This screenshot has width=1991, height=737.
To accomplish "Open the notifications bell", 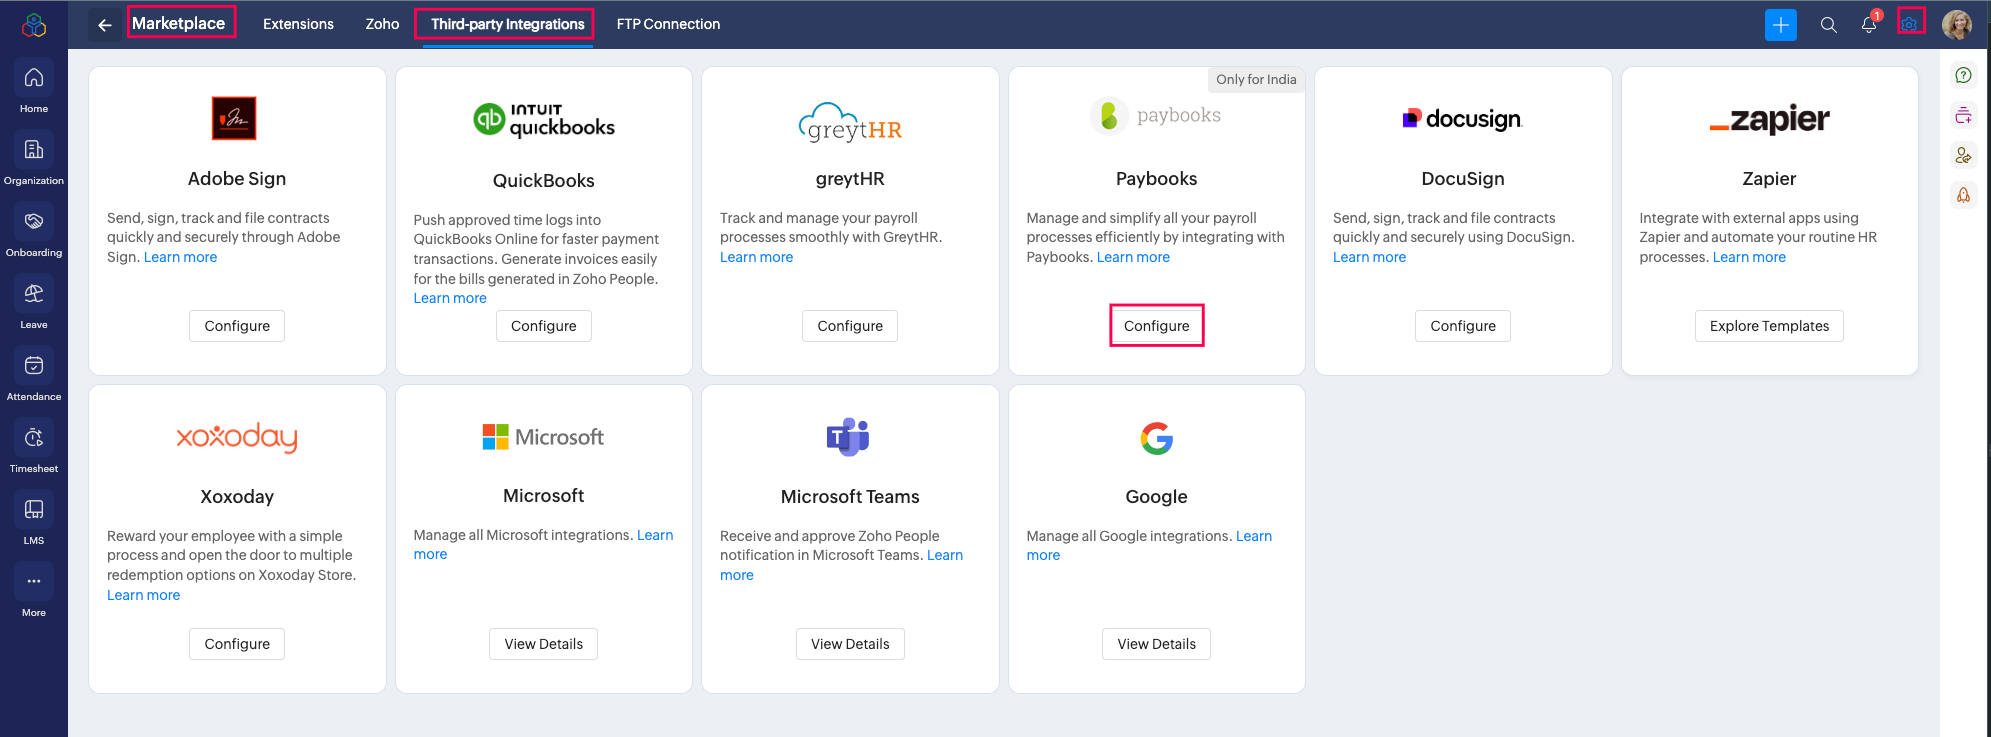I will pos(1869,24).
